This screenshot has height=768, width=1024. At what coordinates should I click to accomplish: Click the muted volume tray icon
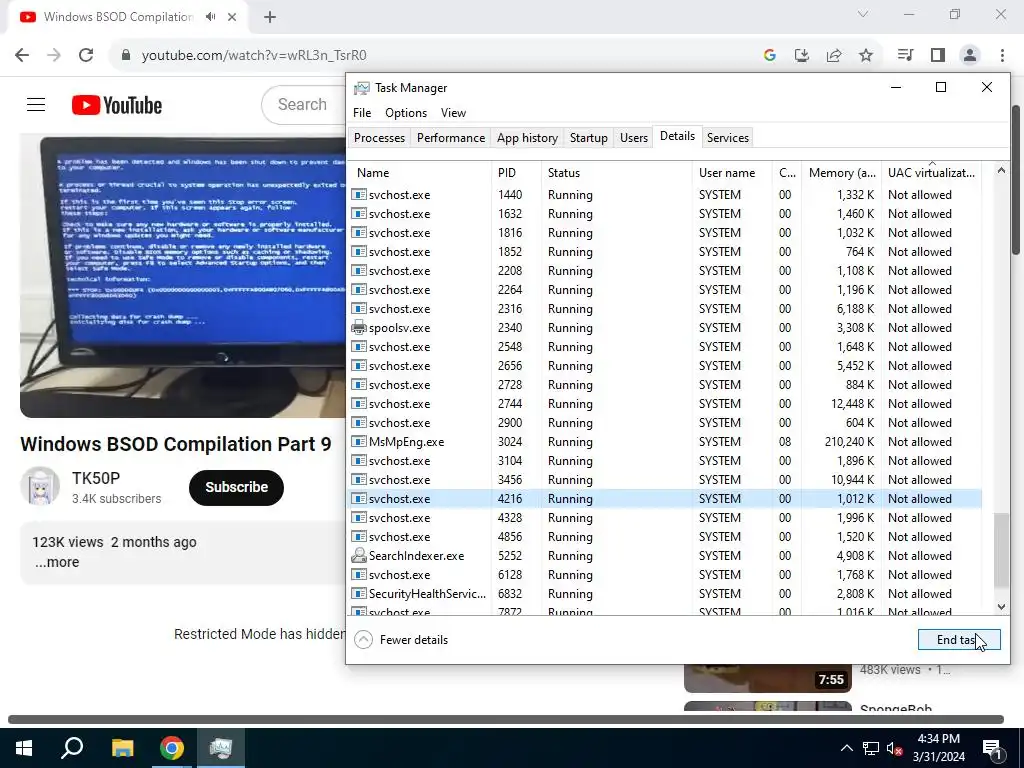(x=894, y=749)
